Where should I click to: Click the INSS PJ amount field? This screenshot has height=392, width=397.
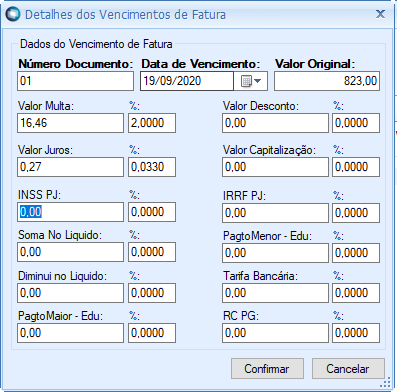(70, 212)
